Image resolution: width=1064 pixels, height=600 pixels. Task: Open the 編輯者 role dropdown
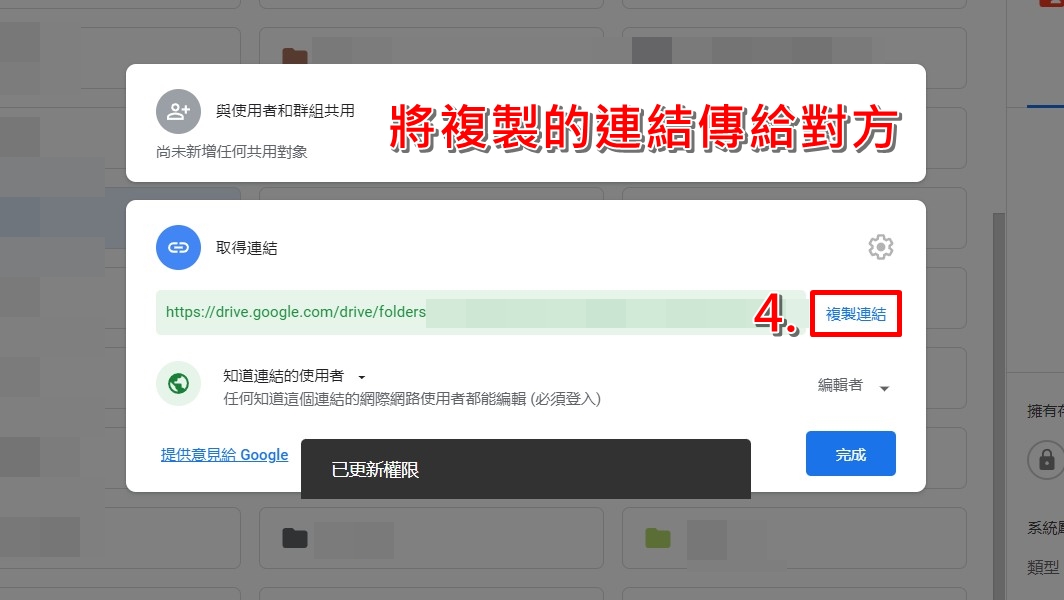pyautogui.click(x=854, y=386)
